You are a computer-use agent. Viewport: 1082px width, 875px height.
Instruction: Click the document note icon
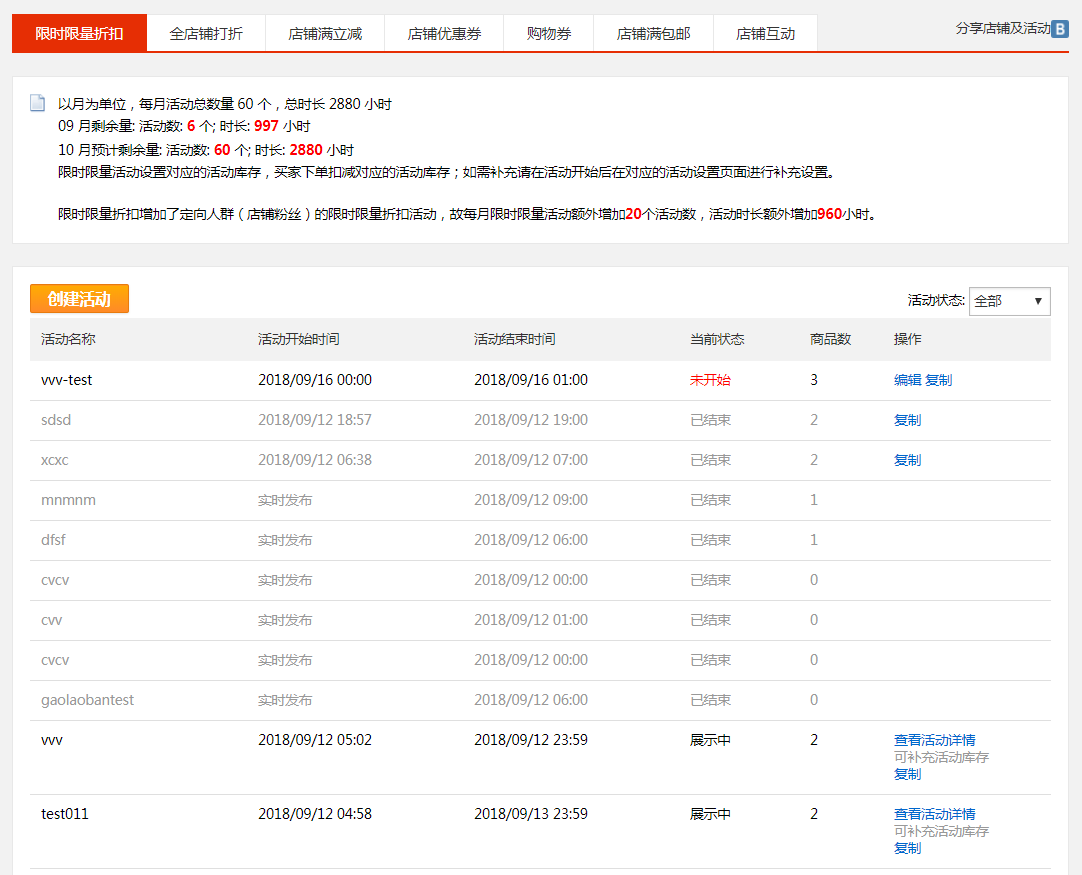tap(38, 103)
